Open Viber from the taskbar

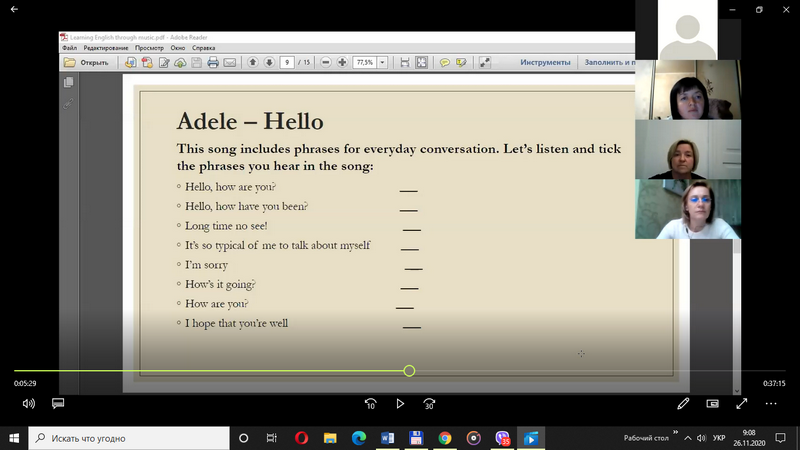pyautogui.click(x=502, y=438)
